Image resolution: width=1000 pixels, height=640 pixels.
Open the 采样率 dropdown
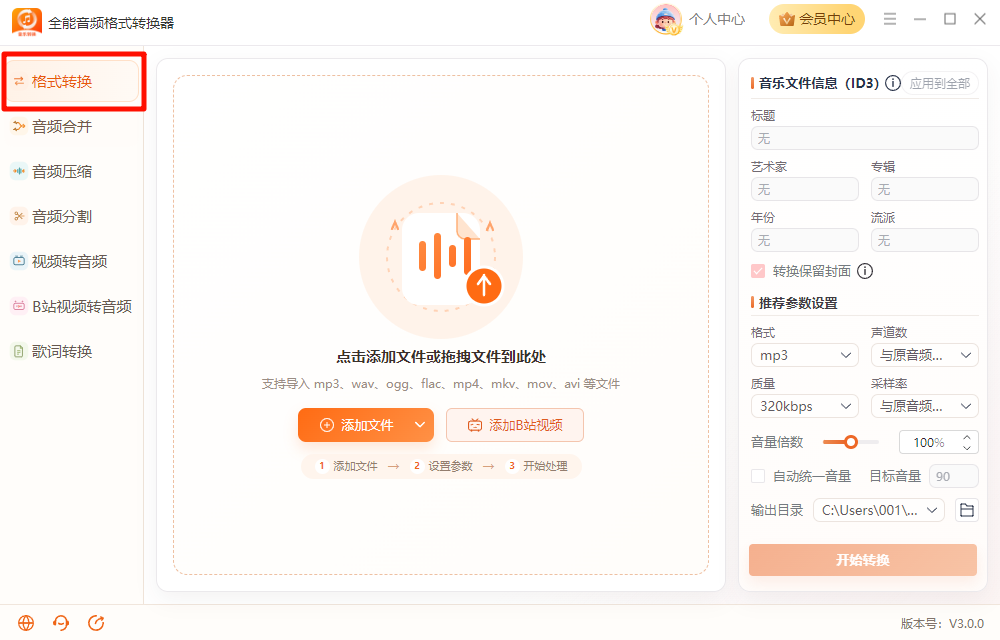[x=925, y=406]
